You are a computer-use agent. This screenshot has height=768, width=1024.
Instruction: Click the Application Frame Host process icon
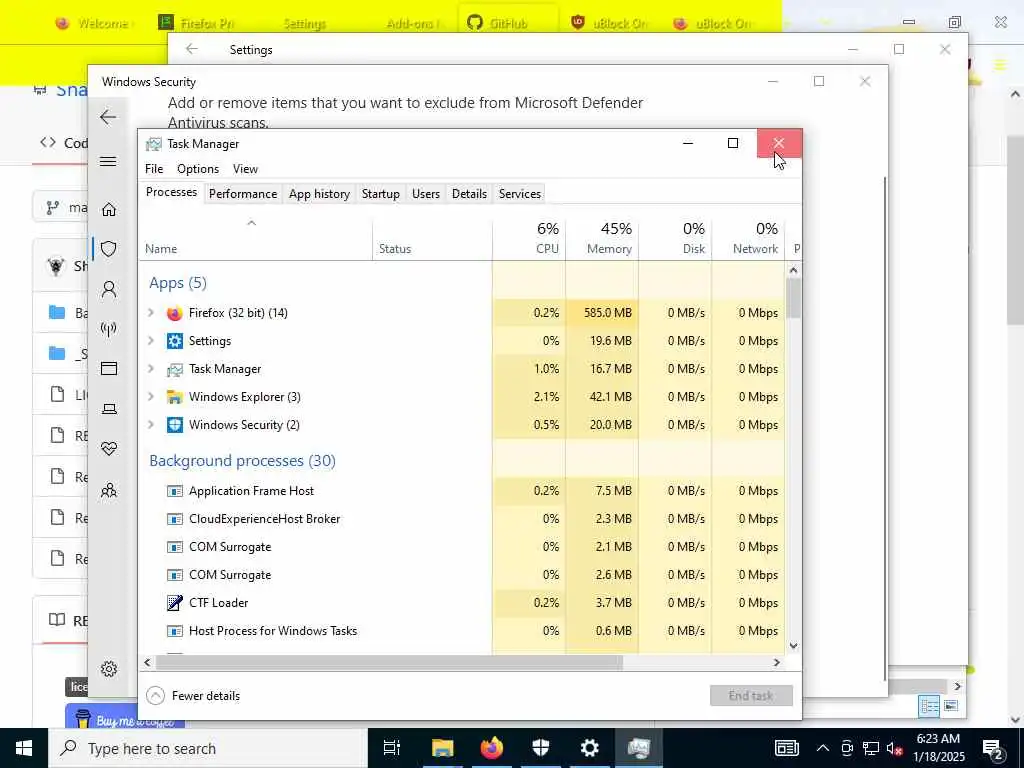[x=174, y=491]
